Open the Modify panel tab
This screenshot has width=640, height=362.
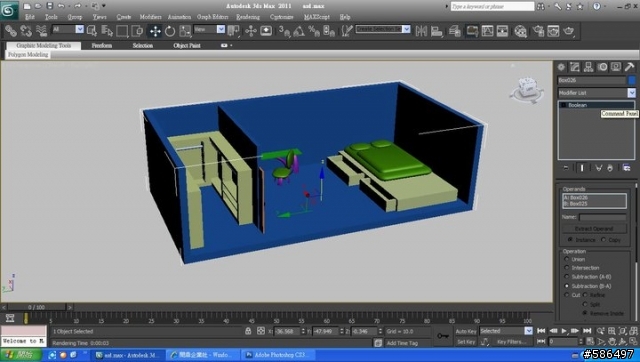click(x=575, y=67)
